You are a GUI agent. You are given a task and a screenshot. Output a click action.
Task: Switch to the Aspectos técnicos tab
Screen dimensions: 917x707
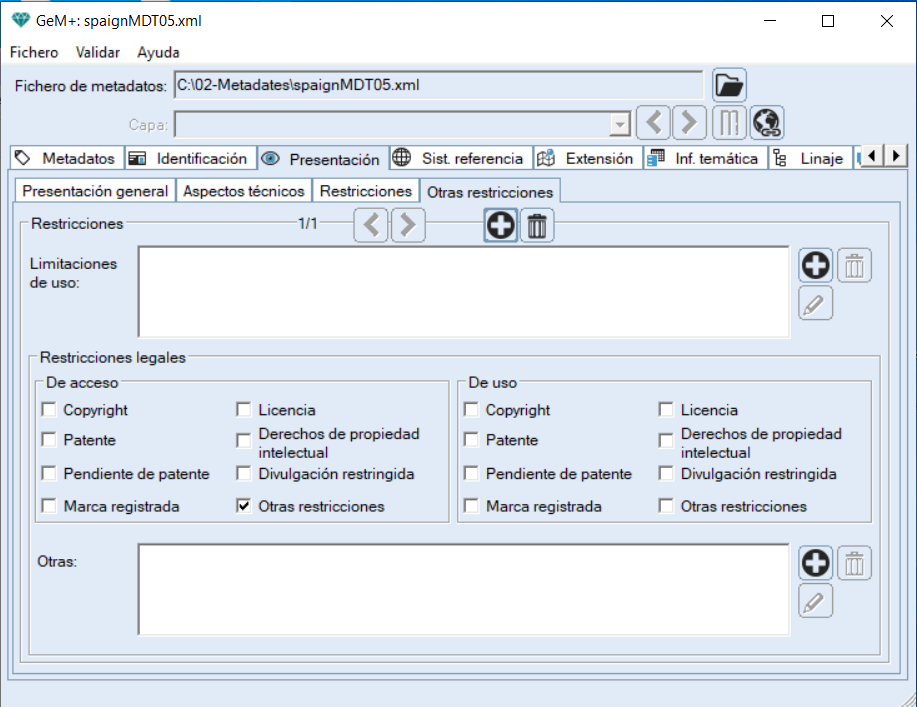click(244, 190)
